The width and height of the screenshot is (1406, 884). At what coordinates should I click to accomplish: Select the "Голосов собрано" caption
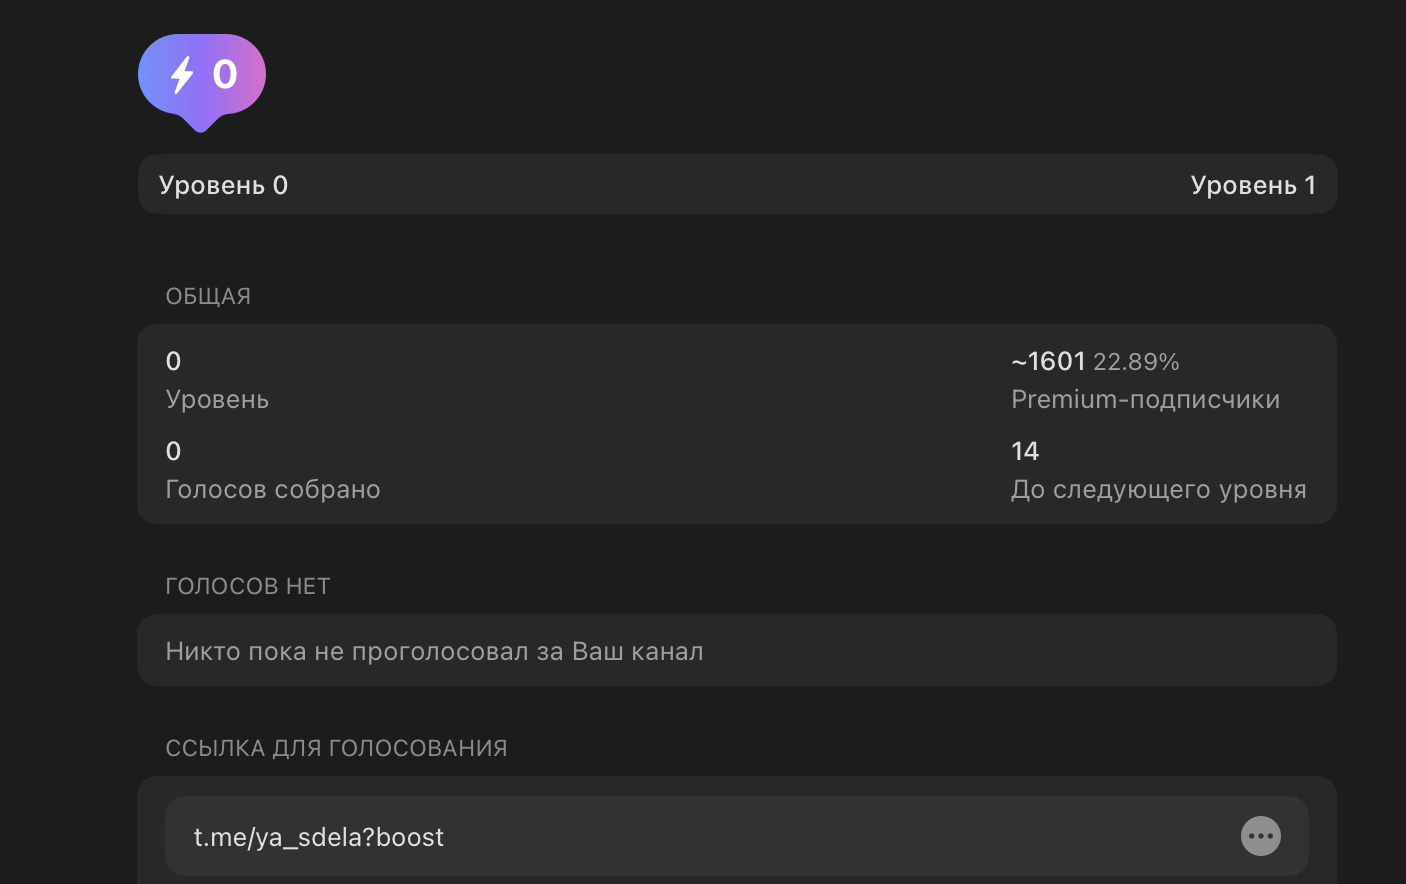pyautogui.click(x=272, y=489)
